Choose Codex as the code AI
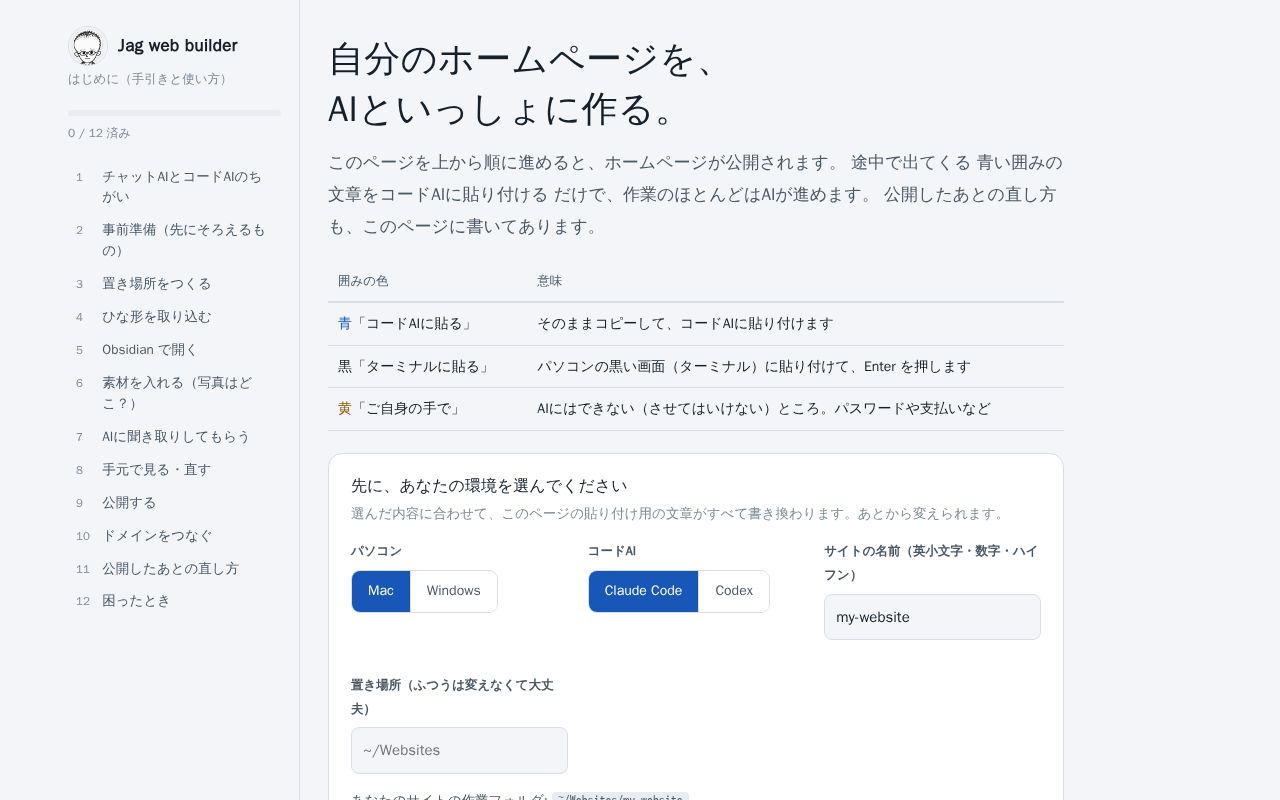Screen dimensions: 1280x800 [734, 591]
